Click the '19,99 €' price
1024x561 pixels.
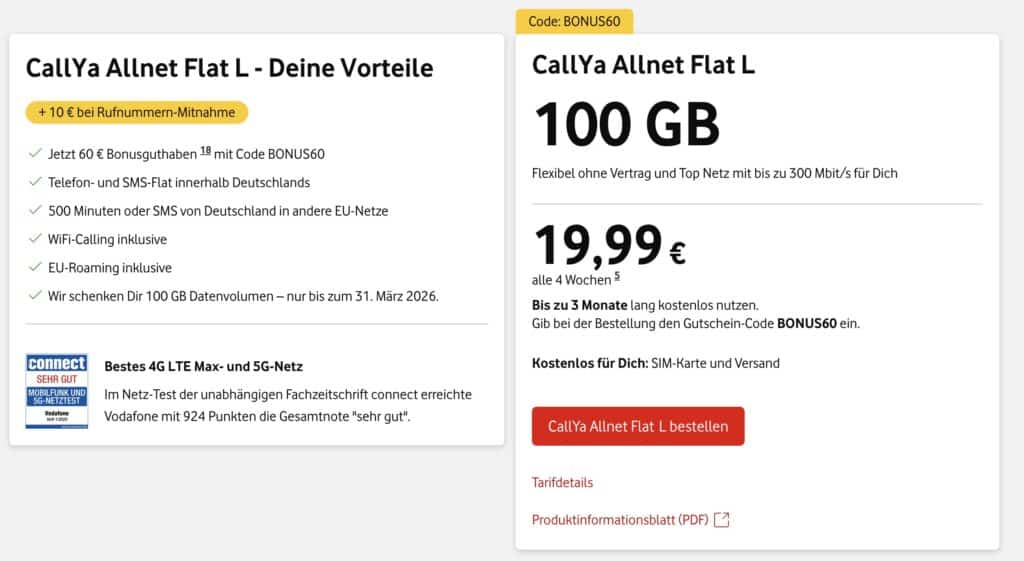(609, 246)
